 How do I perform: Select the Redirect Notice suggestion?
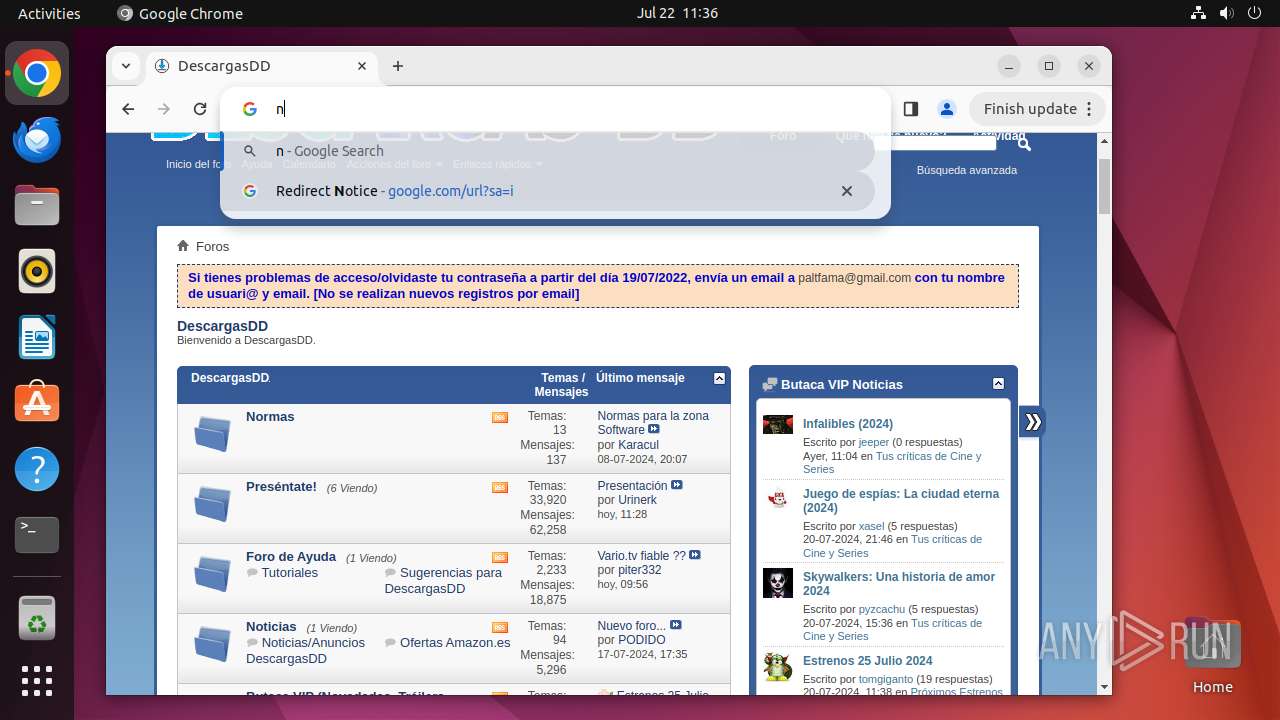(547, 191)
